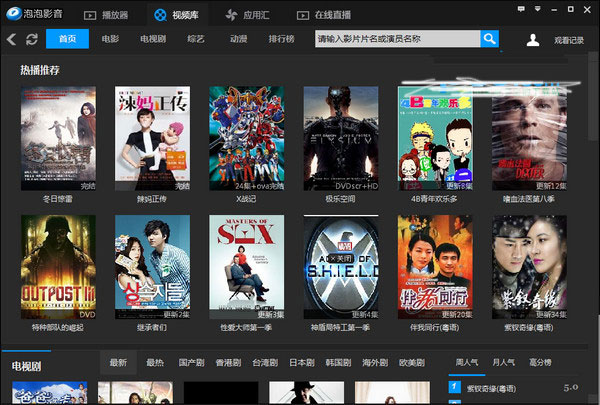Image resolution: width=600 pixels, height=405 pixels.
Task: Open the 动漫 anime category
Action: pos(238,39)
